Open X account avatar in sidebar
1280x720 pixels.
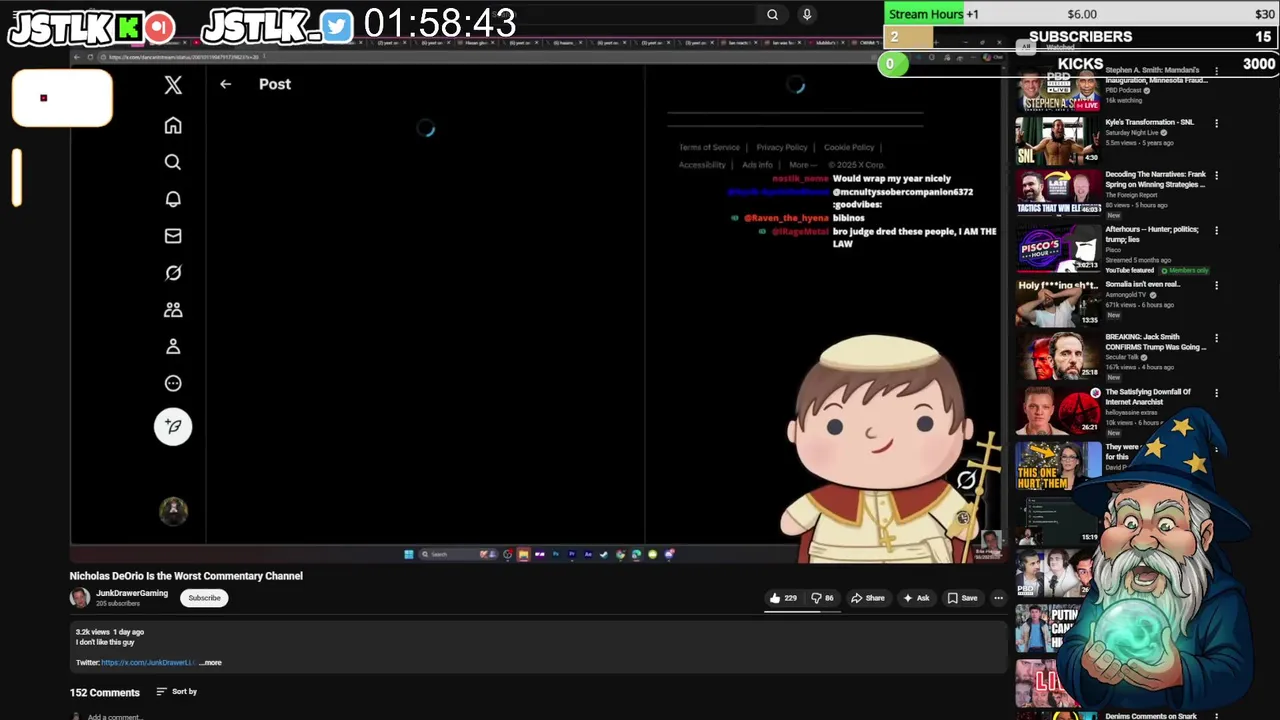(x=173, y=511)
